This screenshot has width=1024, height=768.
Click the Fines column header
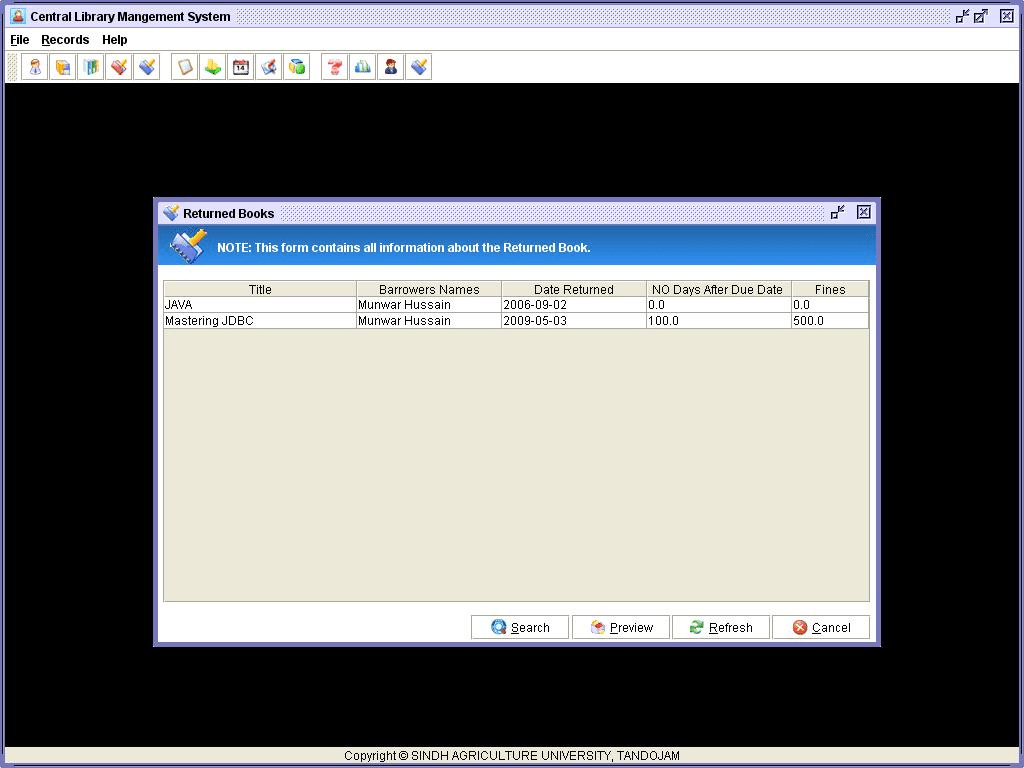coord(829,289)
